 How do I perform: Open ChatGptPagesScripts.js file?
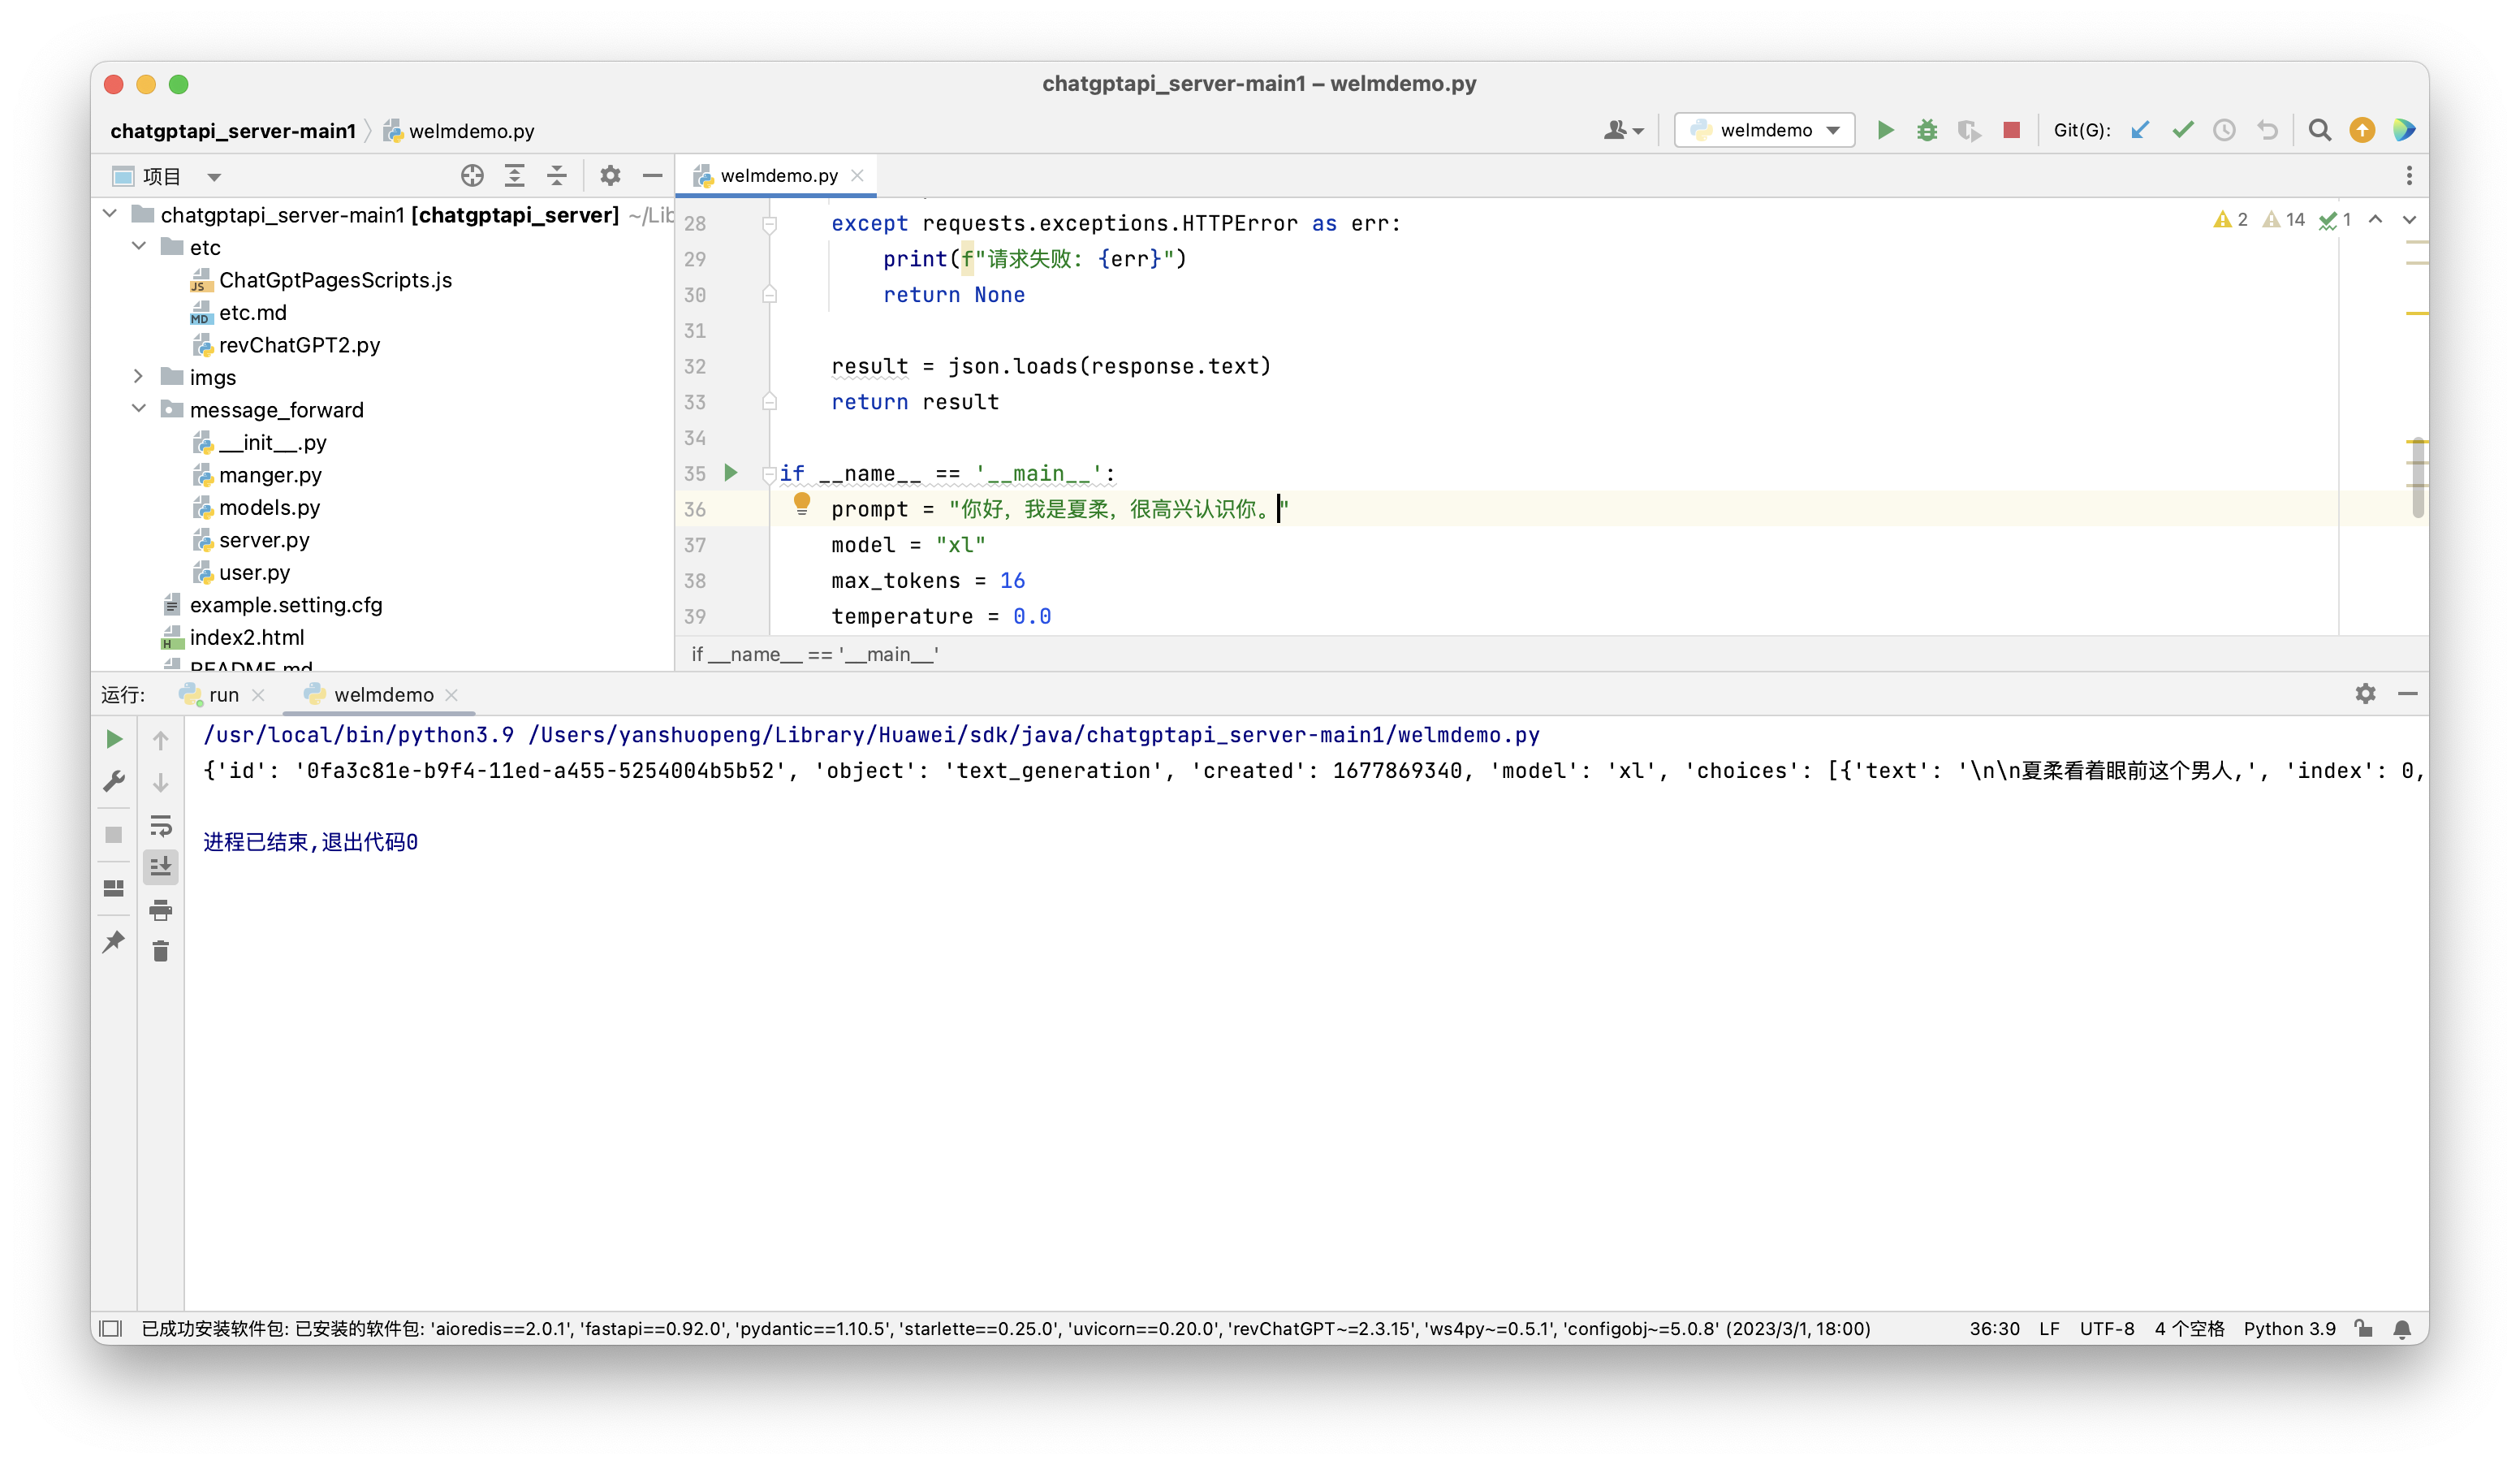point(335,280)
